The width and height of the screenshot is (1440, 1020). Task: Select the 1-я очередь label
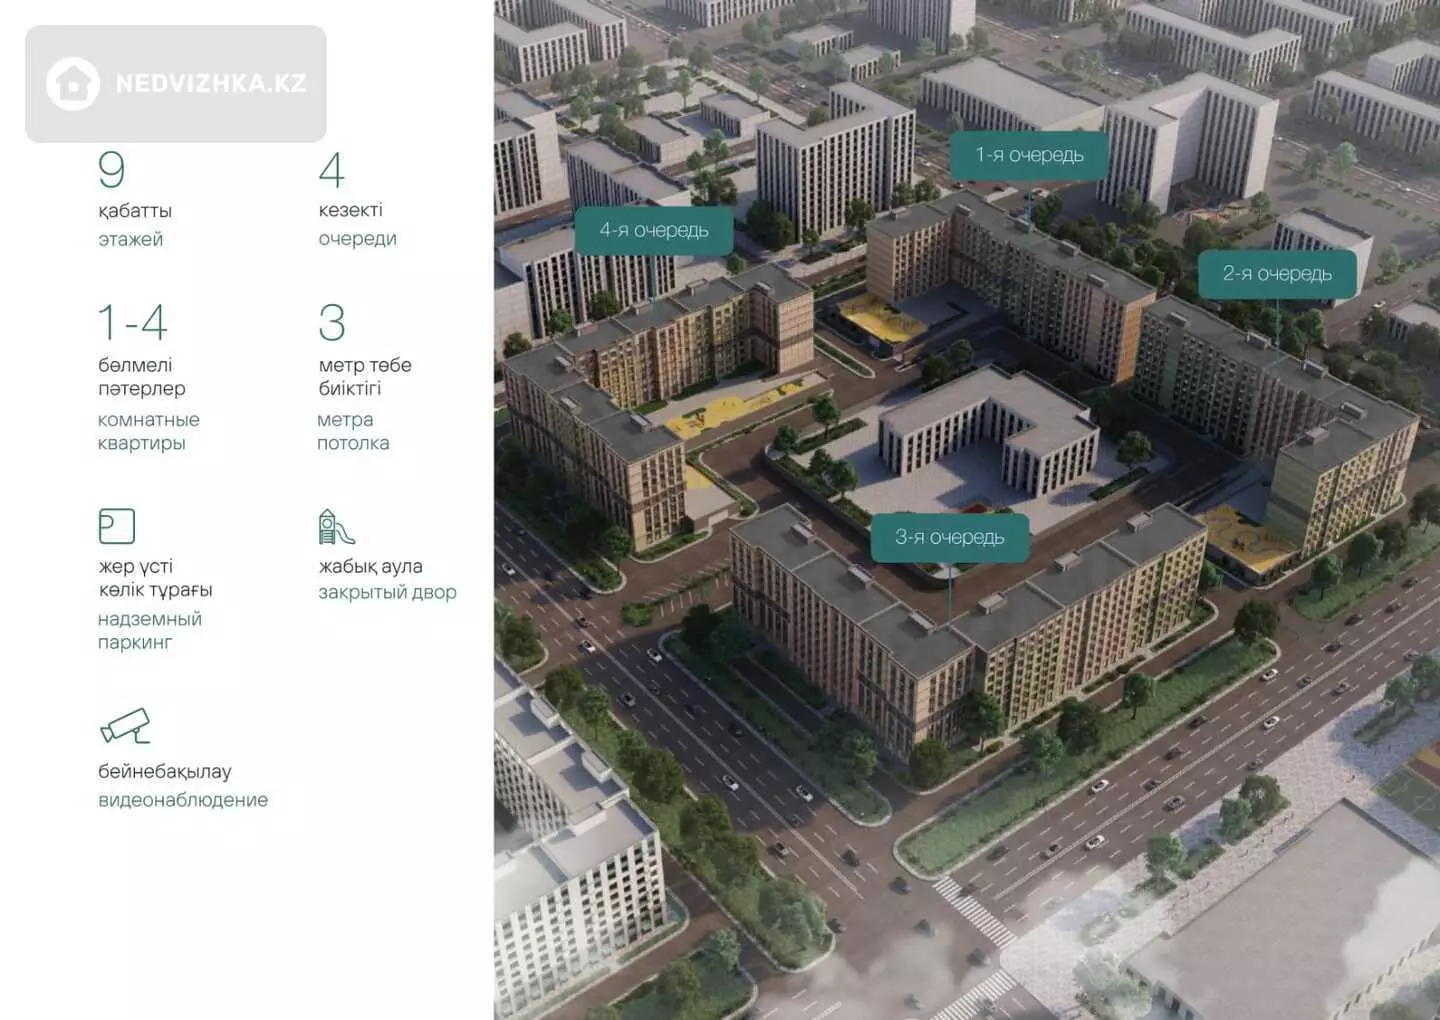[1029, 155]
